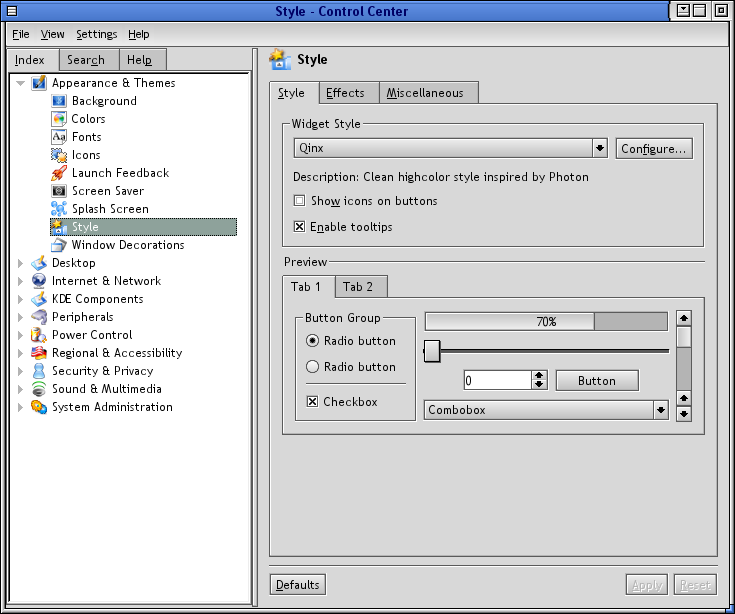Decrease the spinbox value with down arrow

539,385
